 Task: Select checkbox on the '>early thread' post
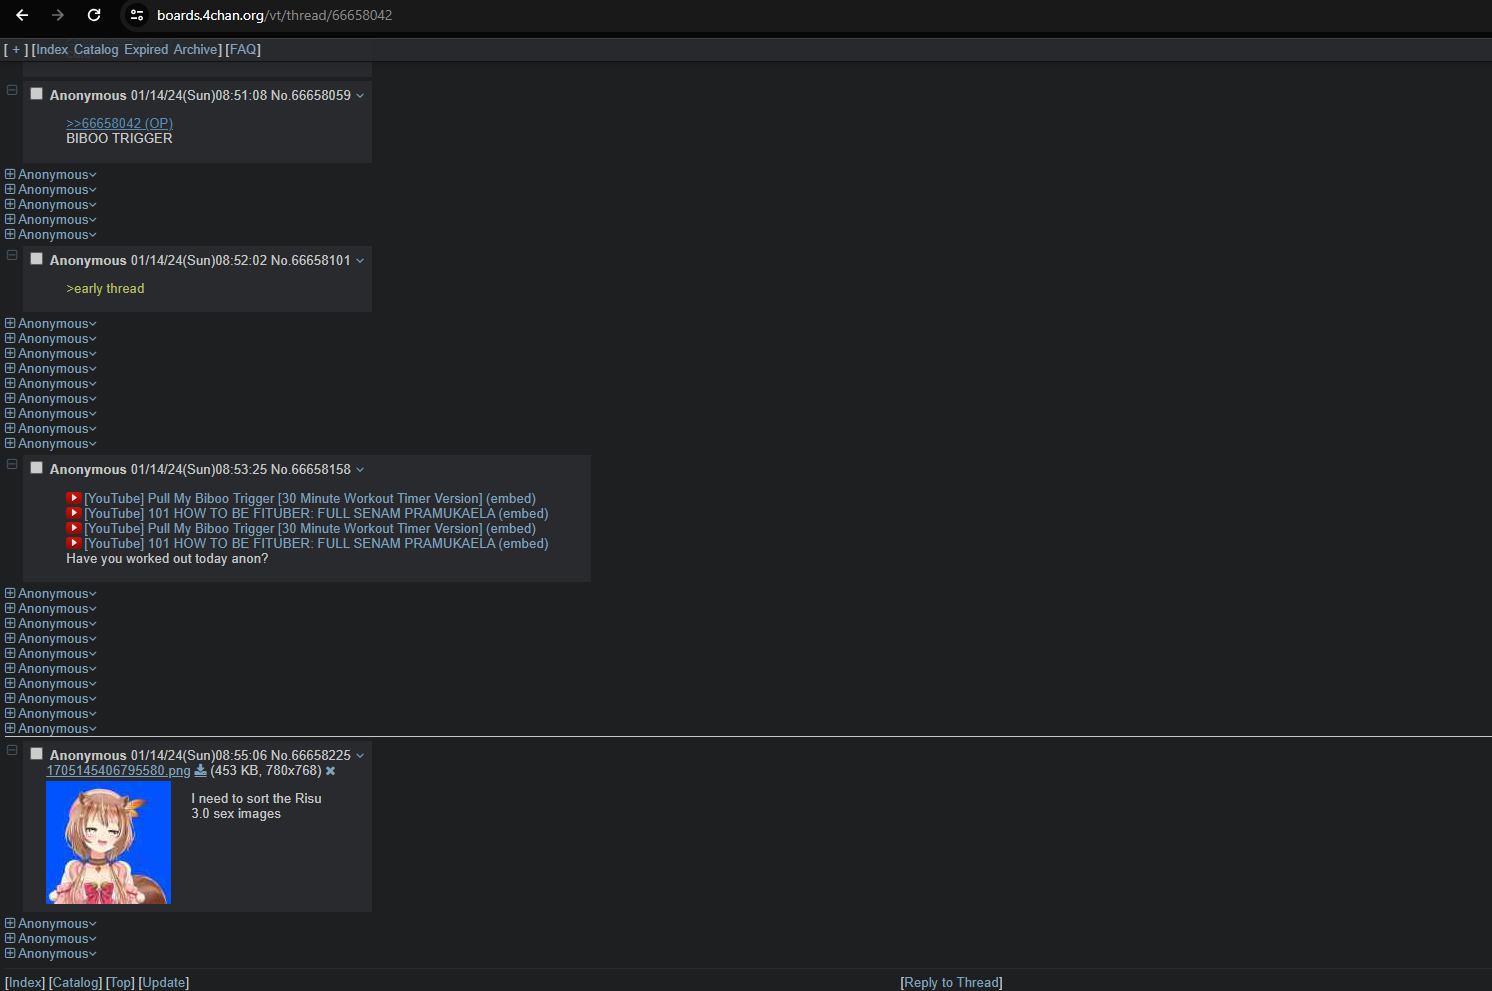pyautogui.click(x=37, y=259)
